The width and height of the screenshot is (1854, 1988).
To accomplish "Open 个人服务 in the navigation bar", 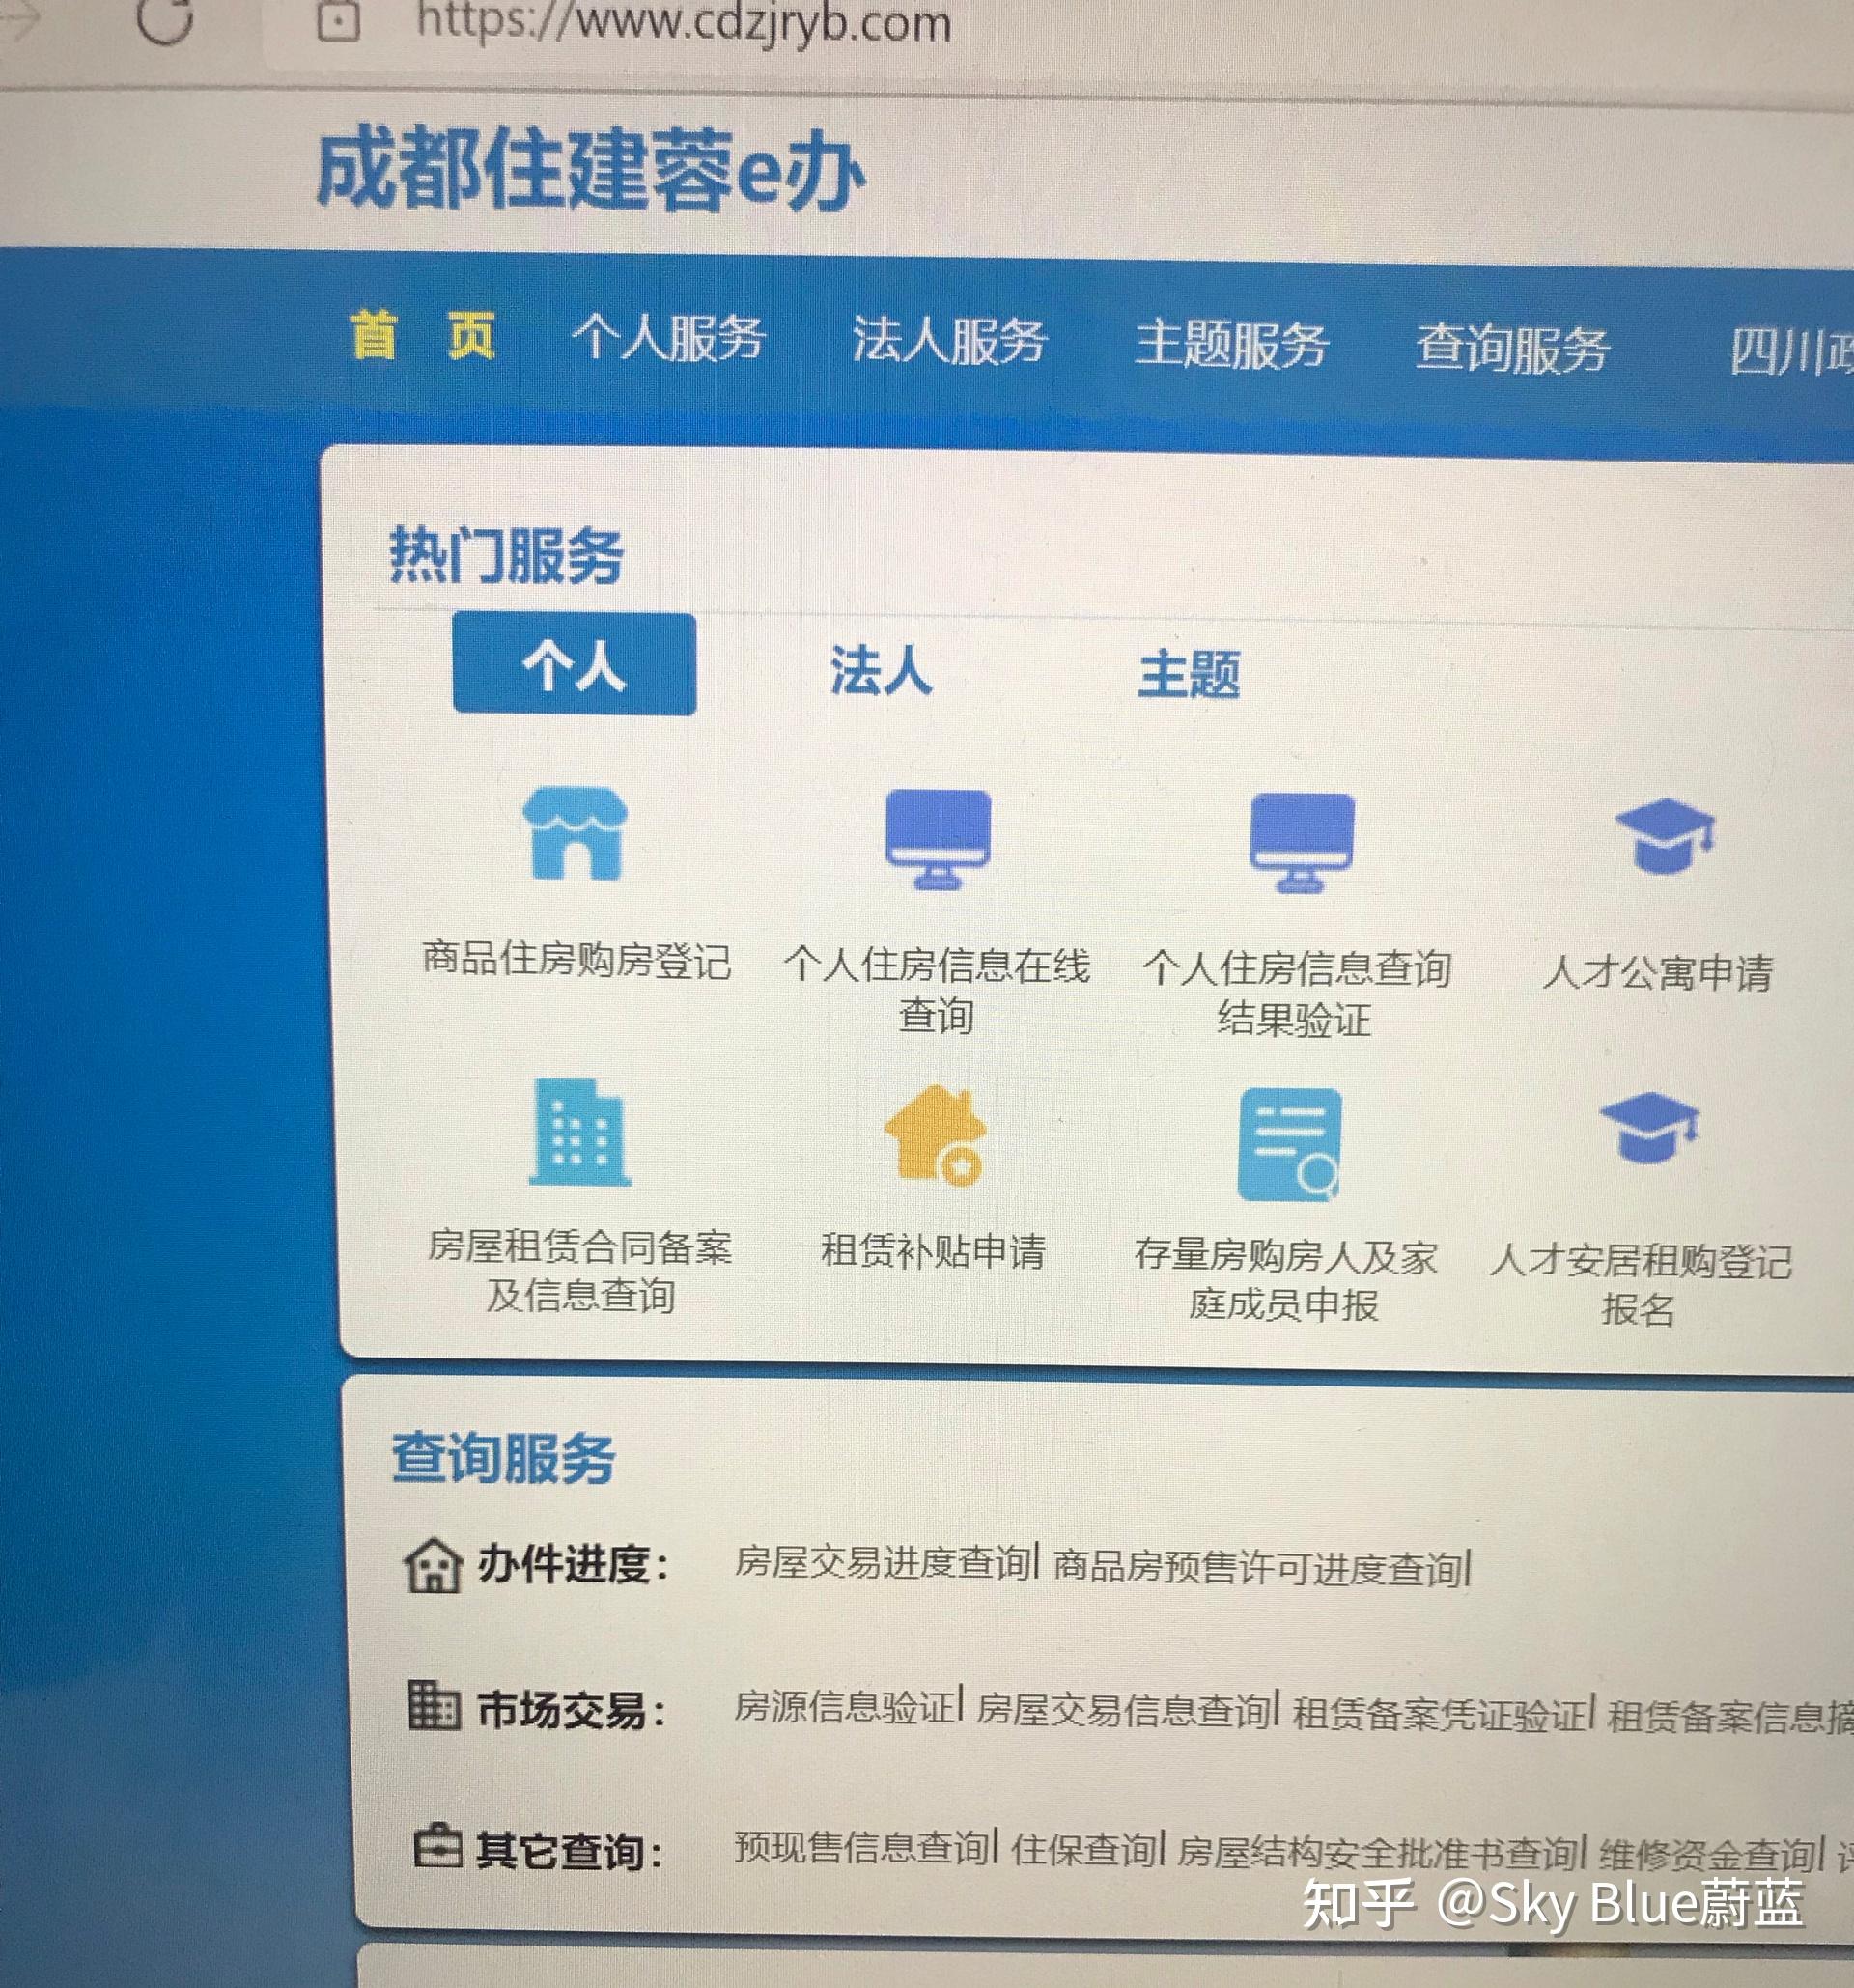I will 668,338.
